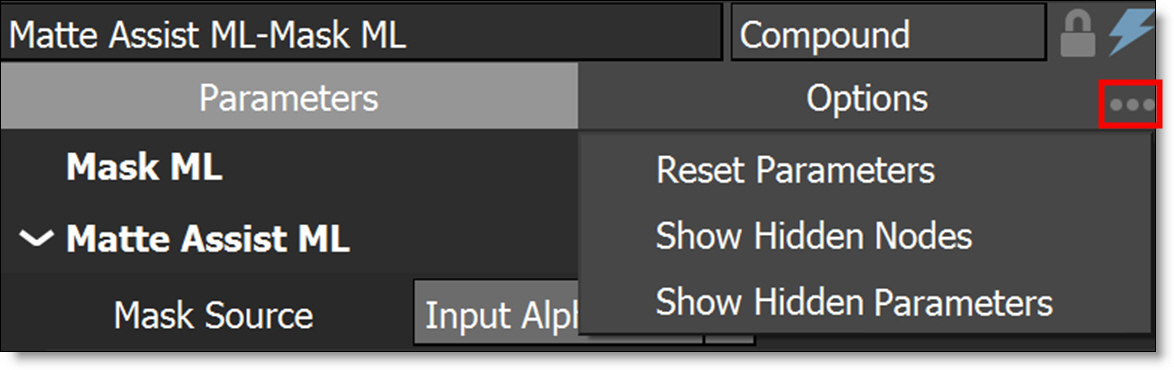The image size is (1174, 370).
Task: Click the Mask Source parameter label
Action: (213, 315)
